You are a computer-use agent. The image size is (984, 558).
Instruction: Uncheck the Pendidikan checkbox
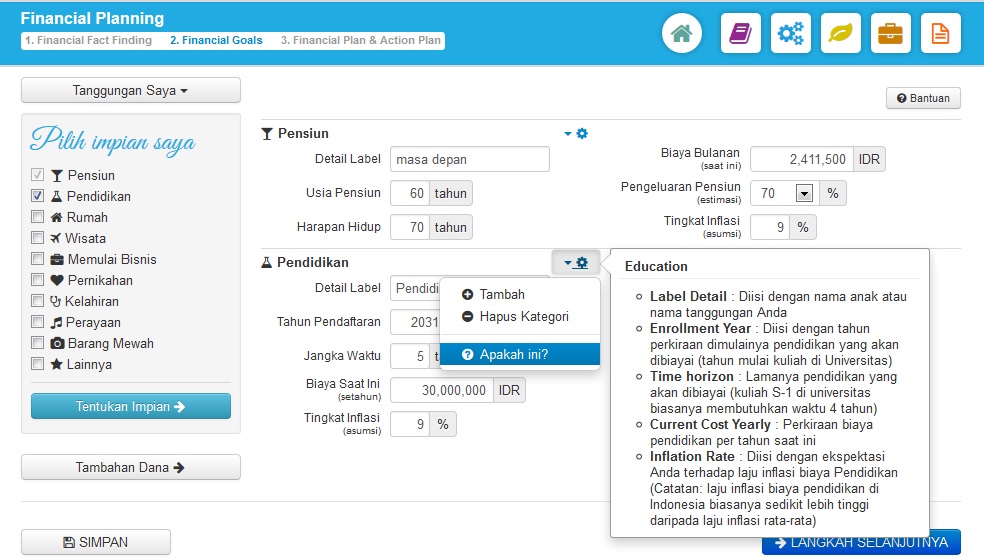(38, 196)
